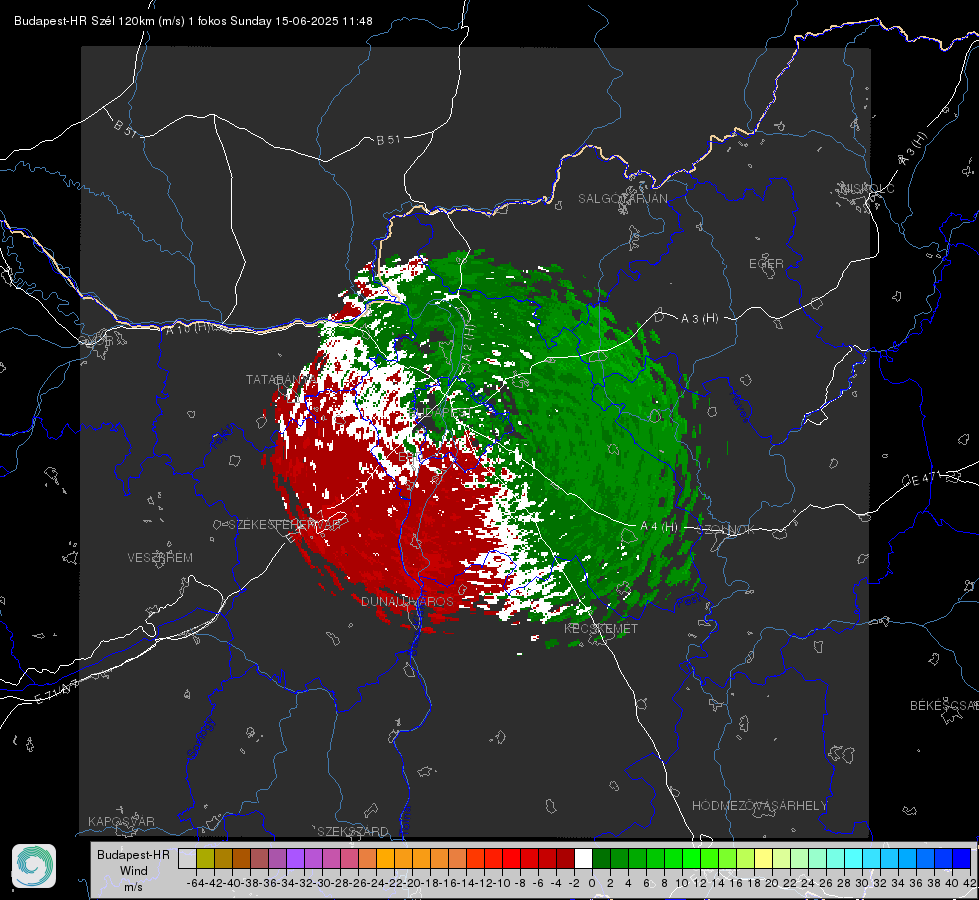Click the SALGÓTARJÁN city label
The width and height of the screenshot is (979, 900).
point(622,199)
